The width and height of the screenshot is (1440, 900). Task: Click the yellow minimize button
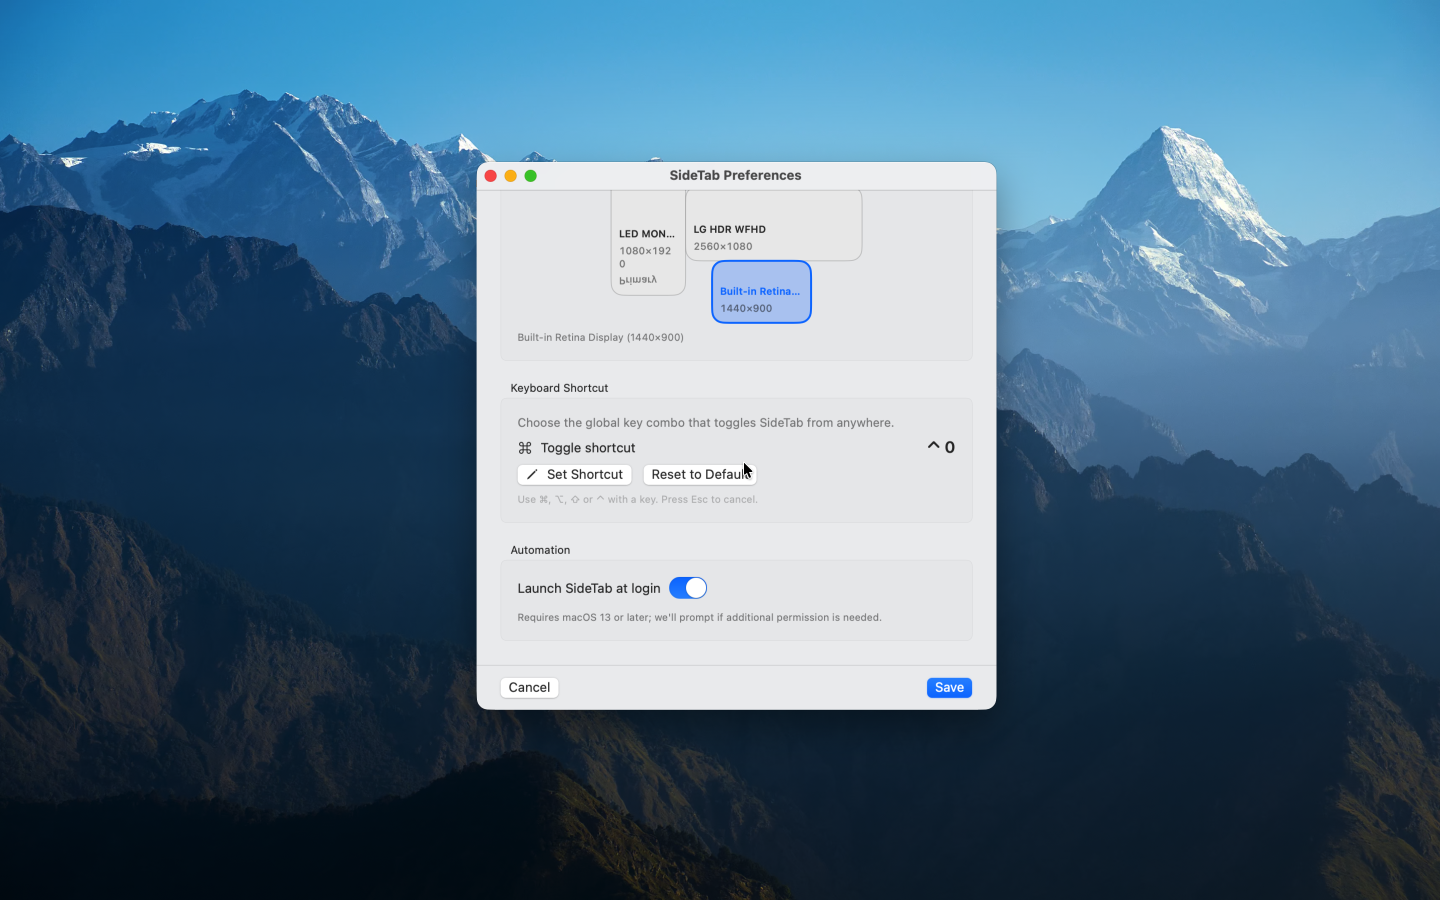coord(511,175)
